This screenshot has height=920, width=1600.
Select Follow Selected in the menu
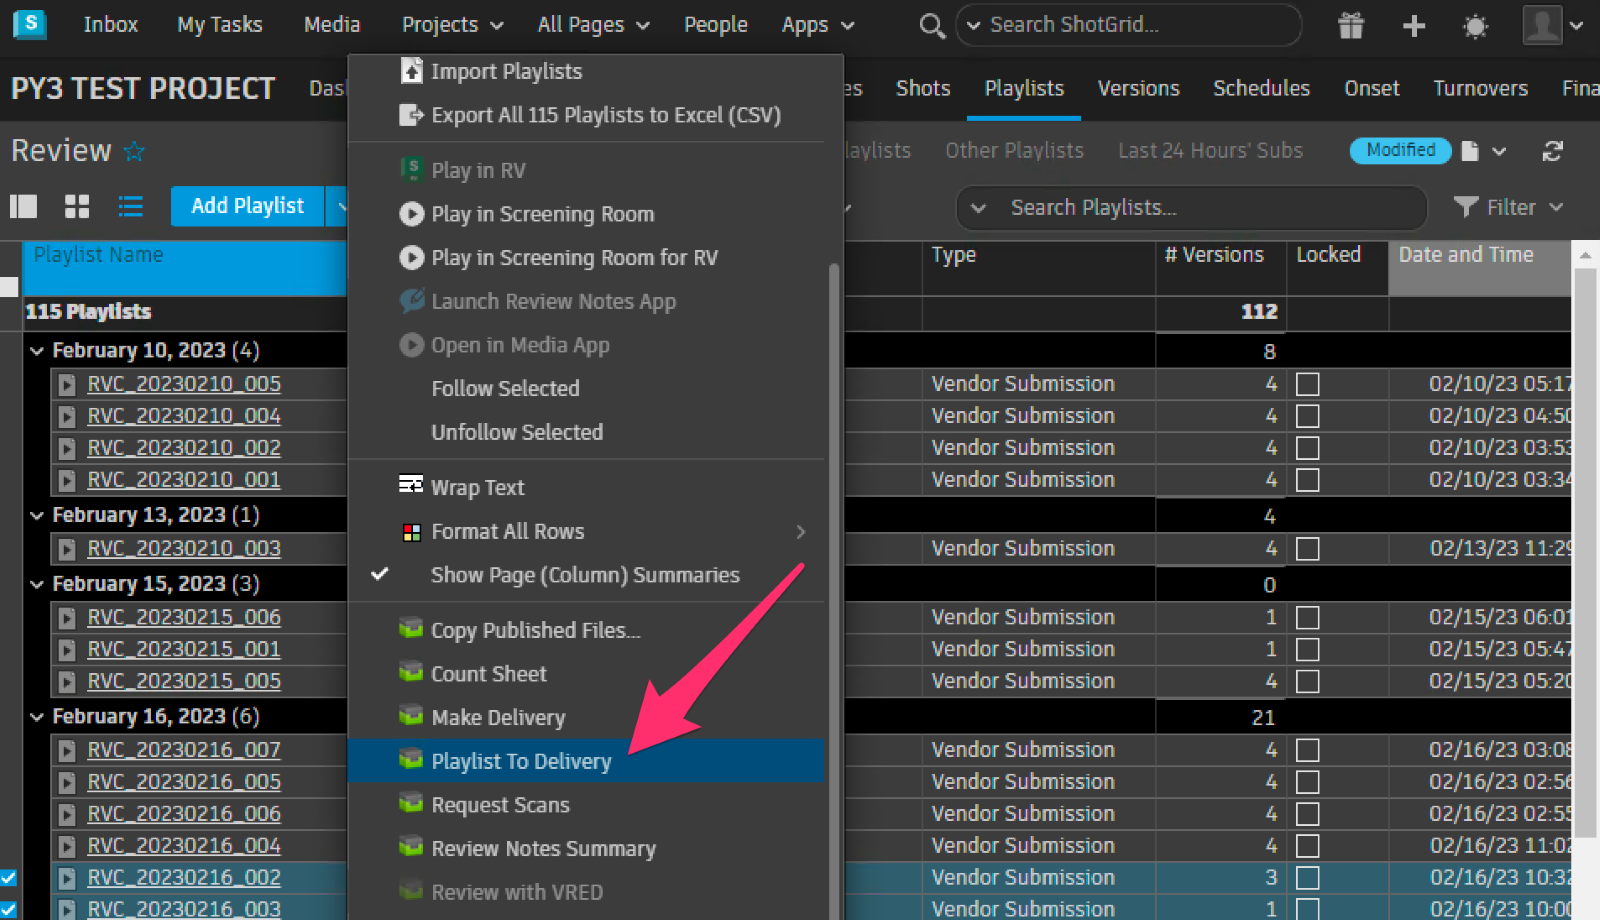pos(505,388)
